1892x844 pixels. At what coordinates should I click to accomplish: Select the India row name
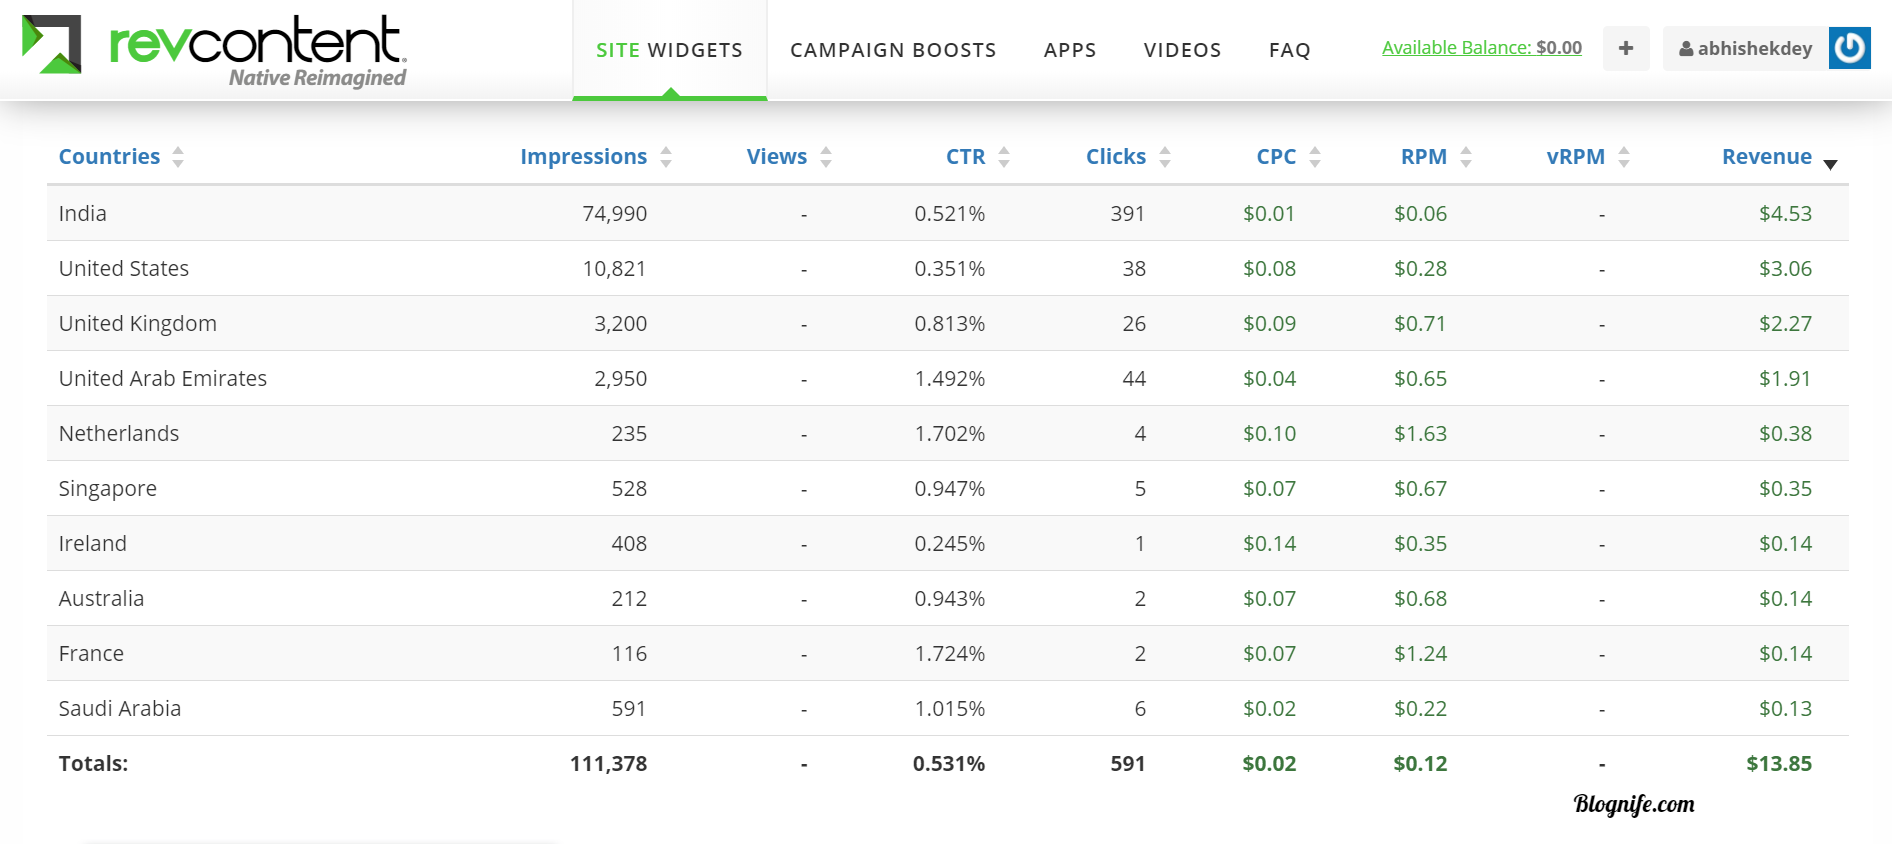coord(82,213)
